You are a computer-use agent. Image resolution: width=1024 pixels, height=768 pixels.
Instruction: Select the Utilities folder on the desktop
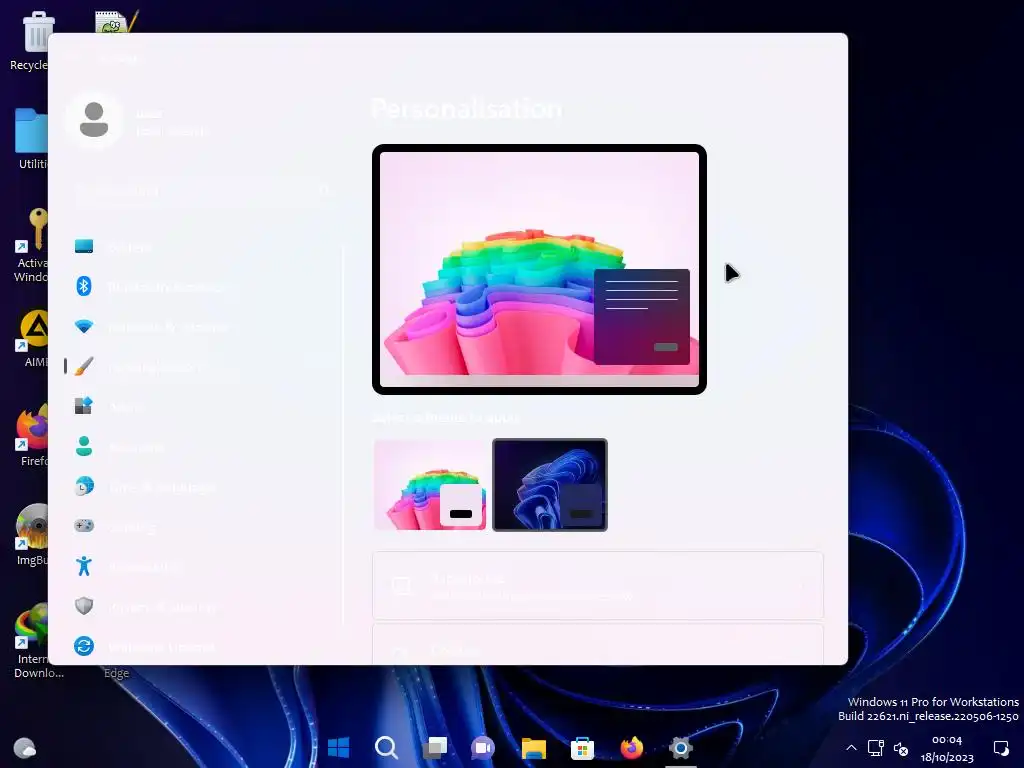point(31,139)
